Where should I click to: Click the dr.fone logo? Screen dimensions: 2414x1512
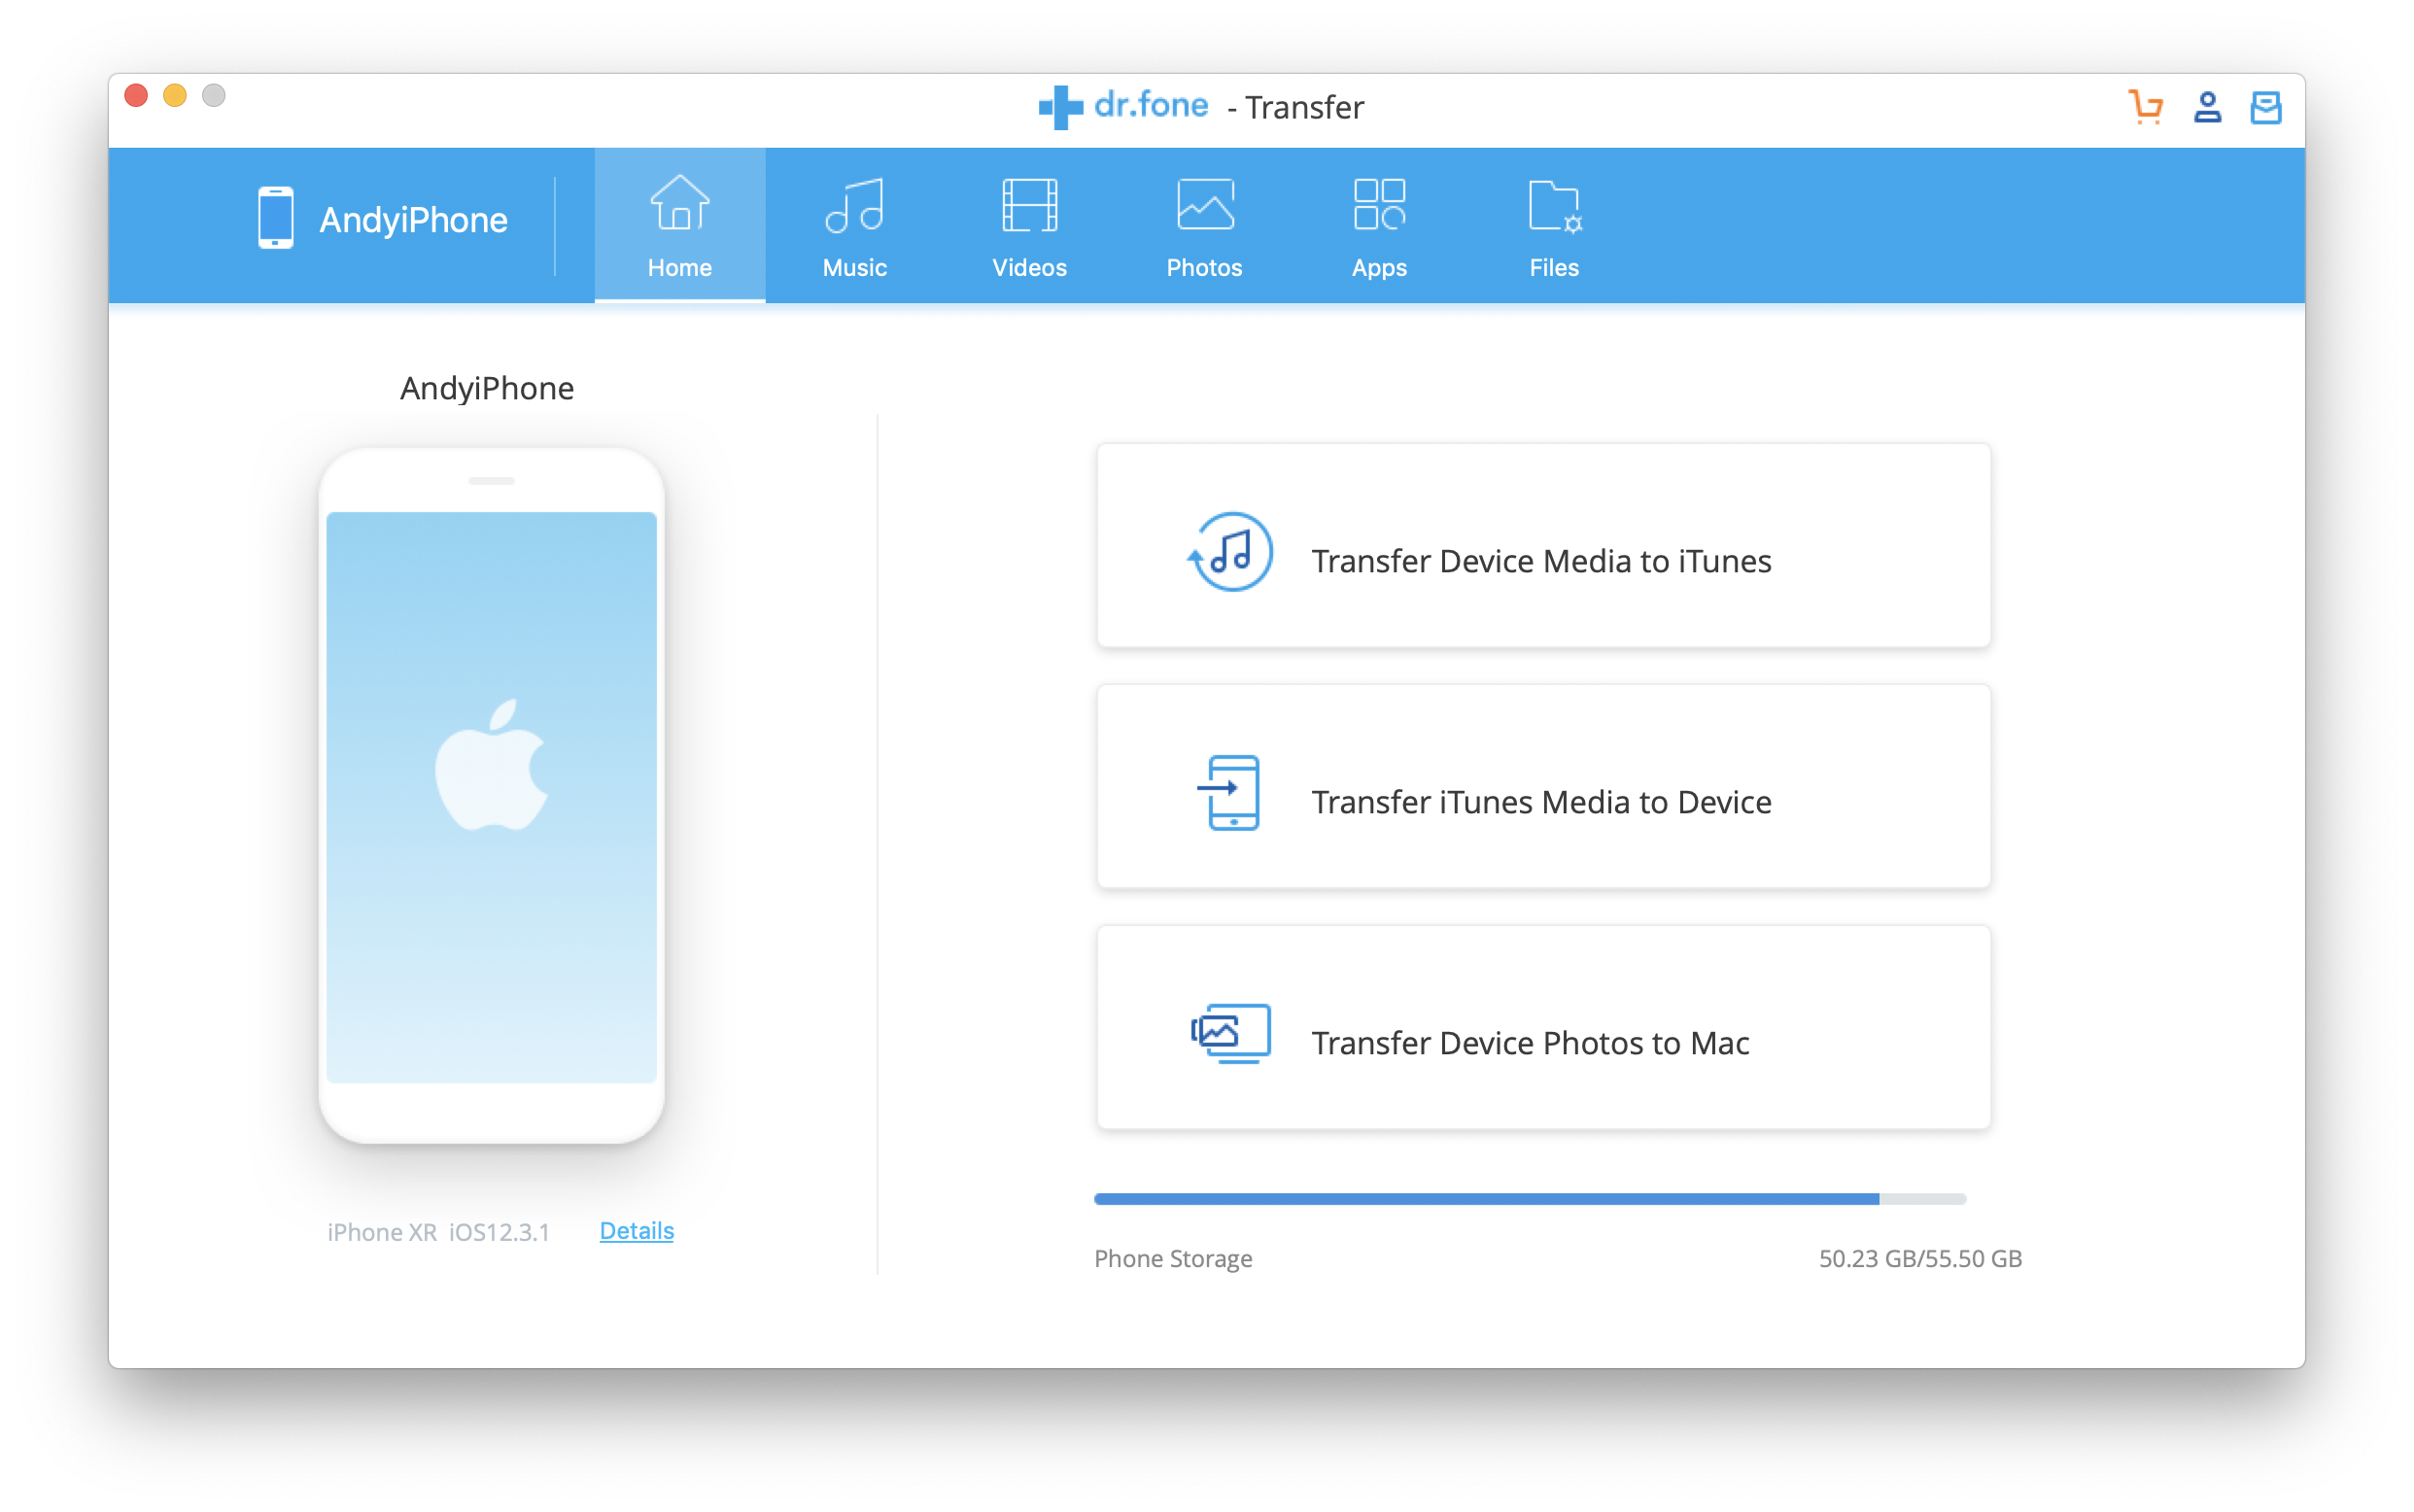[x=1123, y=106]
